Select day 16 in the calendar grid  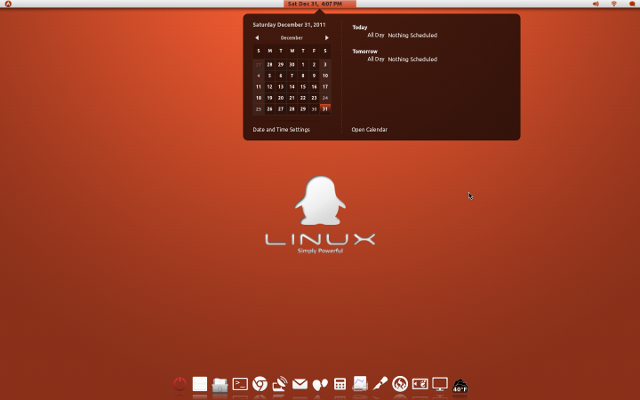(x=314, y=87)
